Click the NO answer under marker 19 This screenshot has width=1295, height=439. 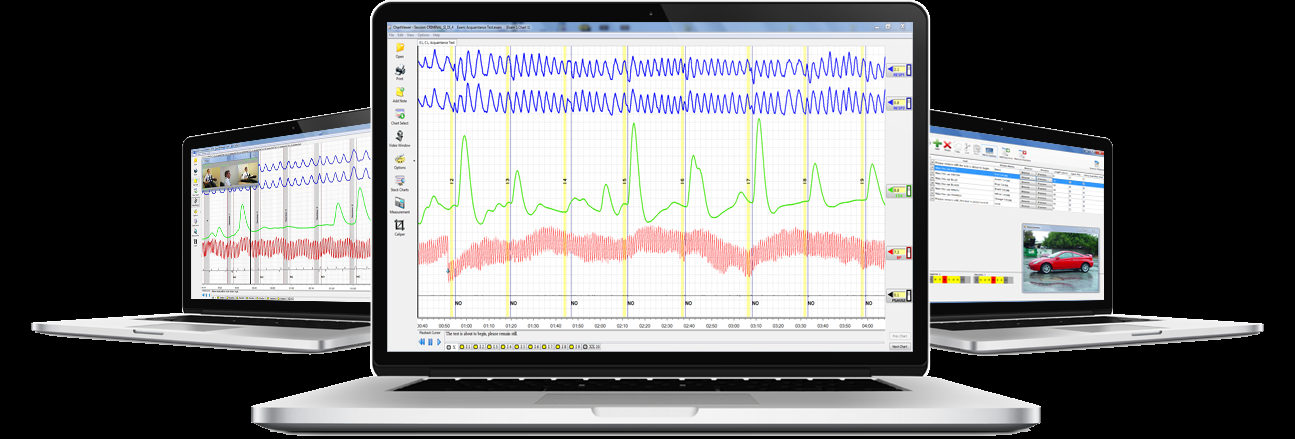click(x=869, y=303)
